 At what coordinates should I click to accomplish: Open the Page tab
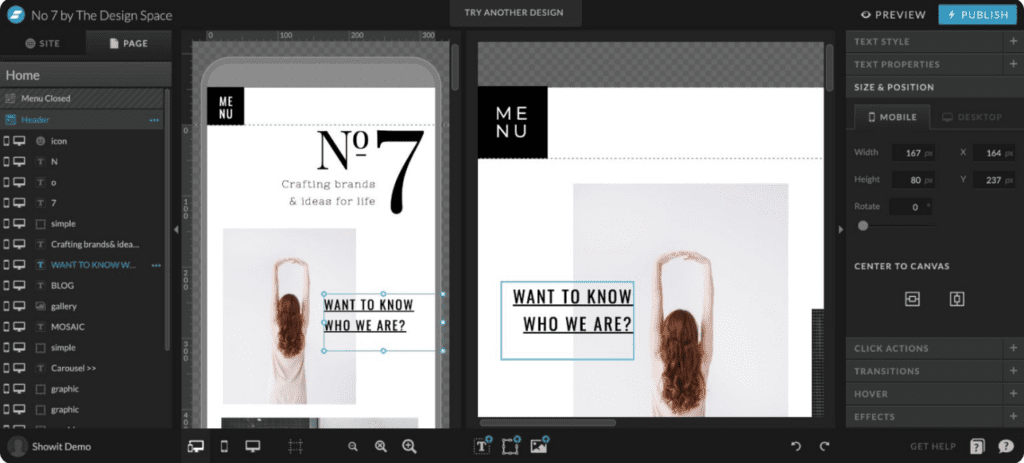tap(129, 44)
